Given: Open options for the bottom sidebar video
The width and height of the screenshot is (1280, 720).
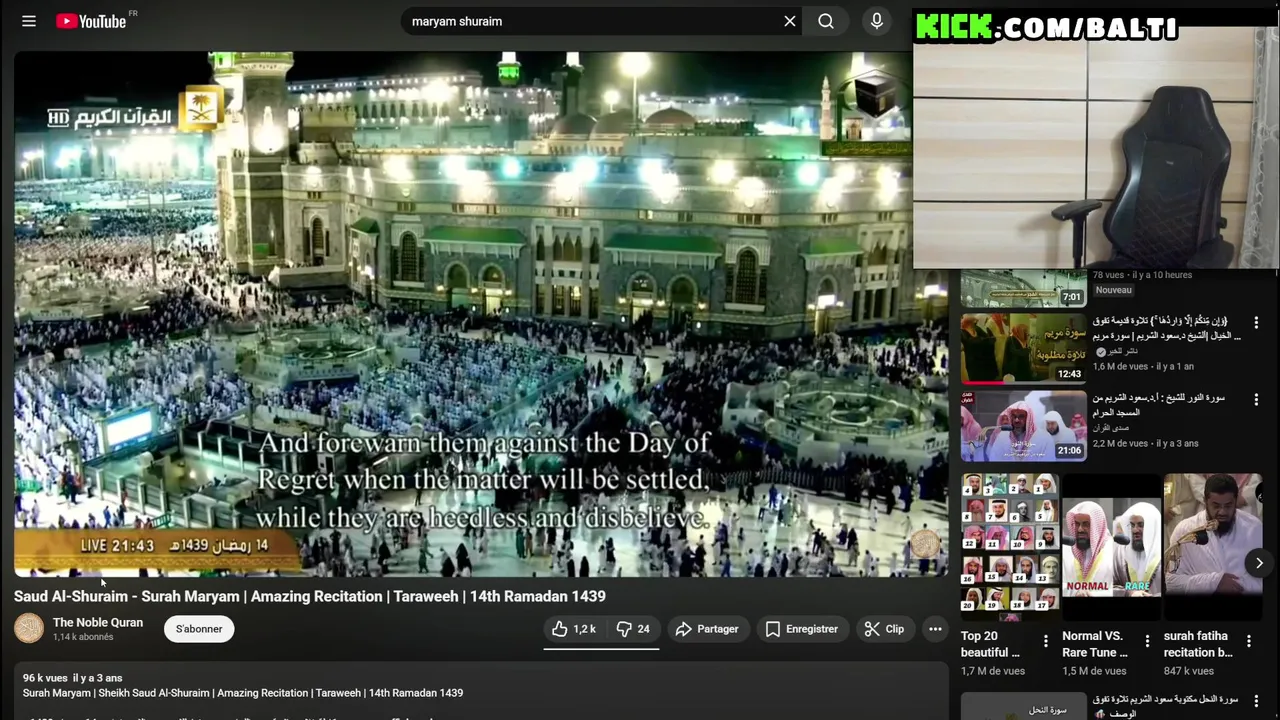Looking at the screenshot, I should (x=1256, y=701).
